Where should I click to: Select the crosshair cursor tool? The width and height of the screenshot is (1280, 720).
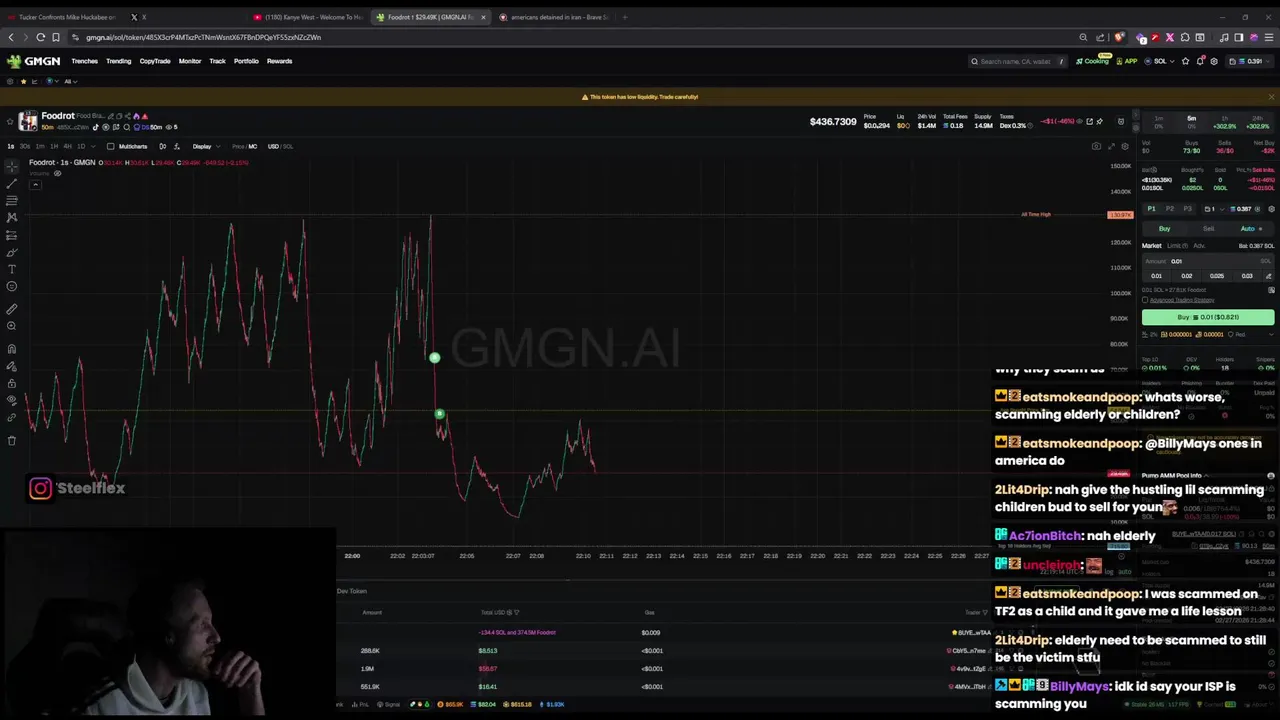[11, 166]
